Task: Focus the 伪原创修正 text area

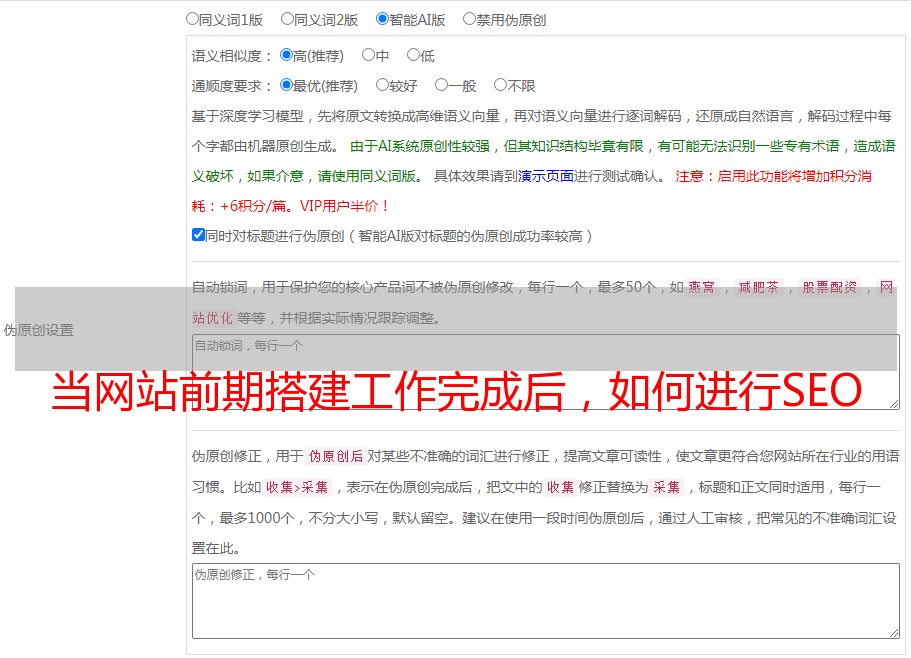Action: (x=545, y=600)
